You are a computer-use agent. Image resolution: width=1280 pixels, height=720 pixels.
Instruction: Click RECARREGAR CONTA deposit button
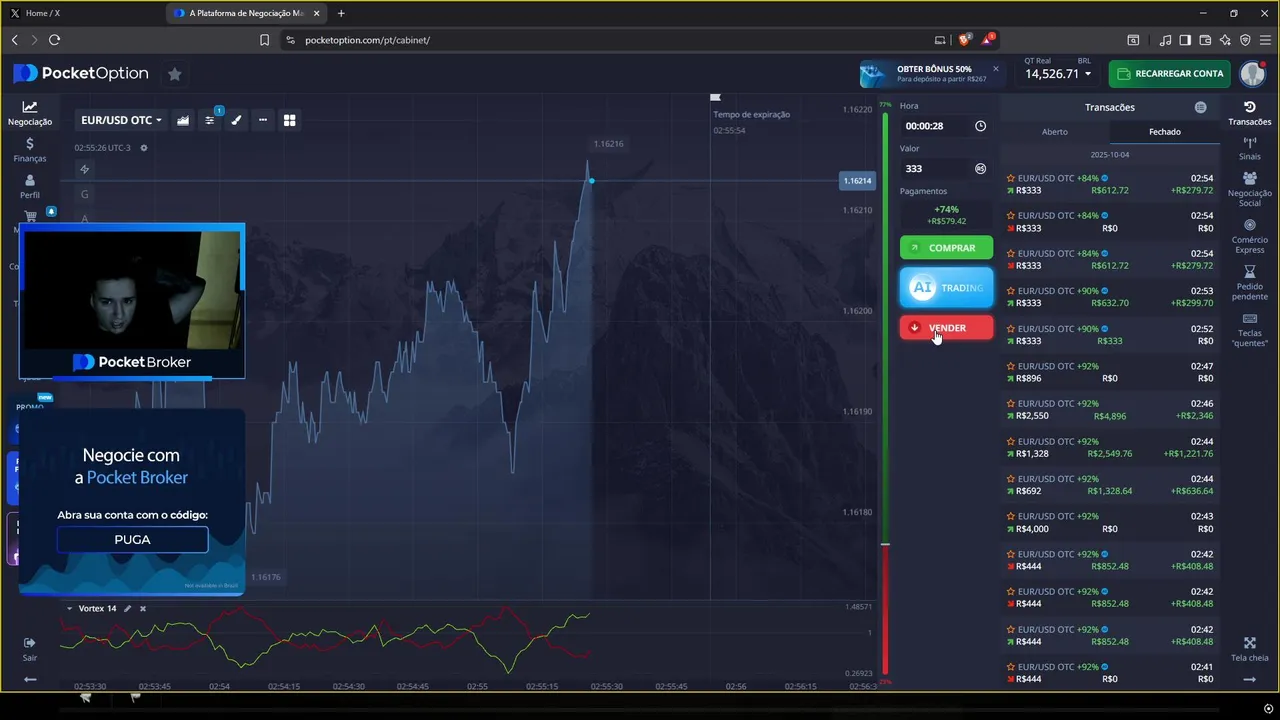(1169, 74)
